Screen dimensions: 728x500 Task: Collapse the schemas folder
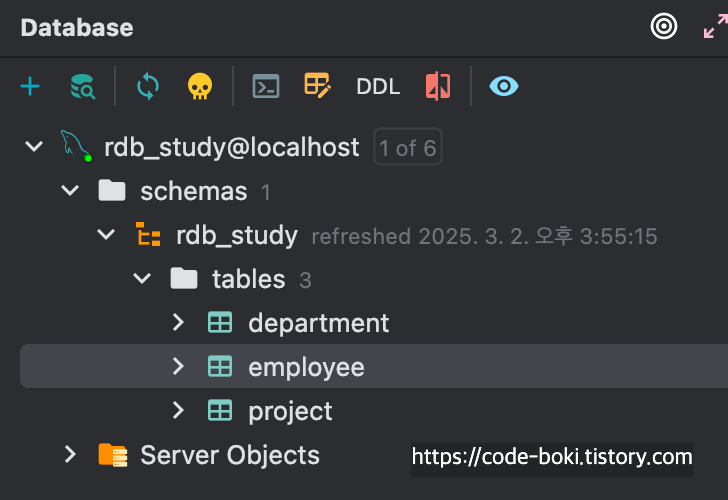(70, 190)
